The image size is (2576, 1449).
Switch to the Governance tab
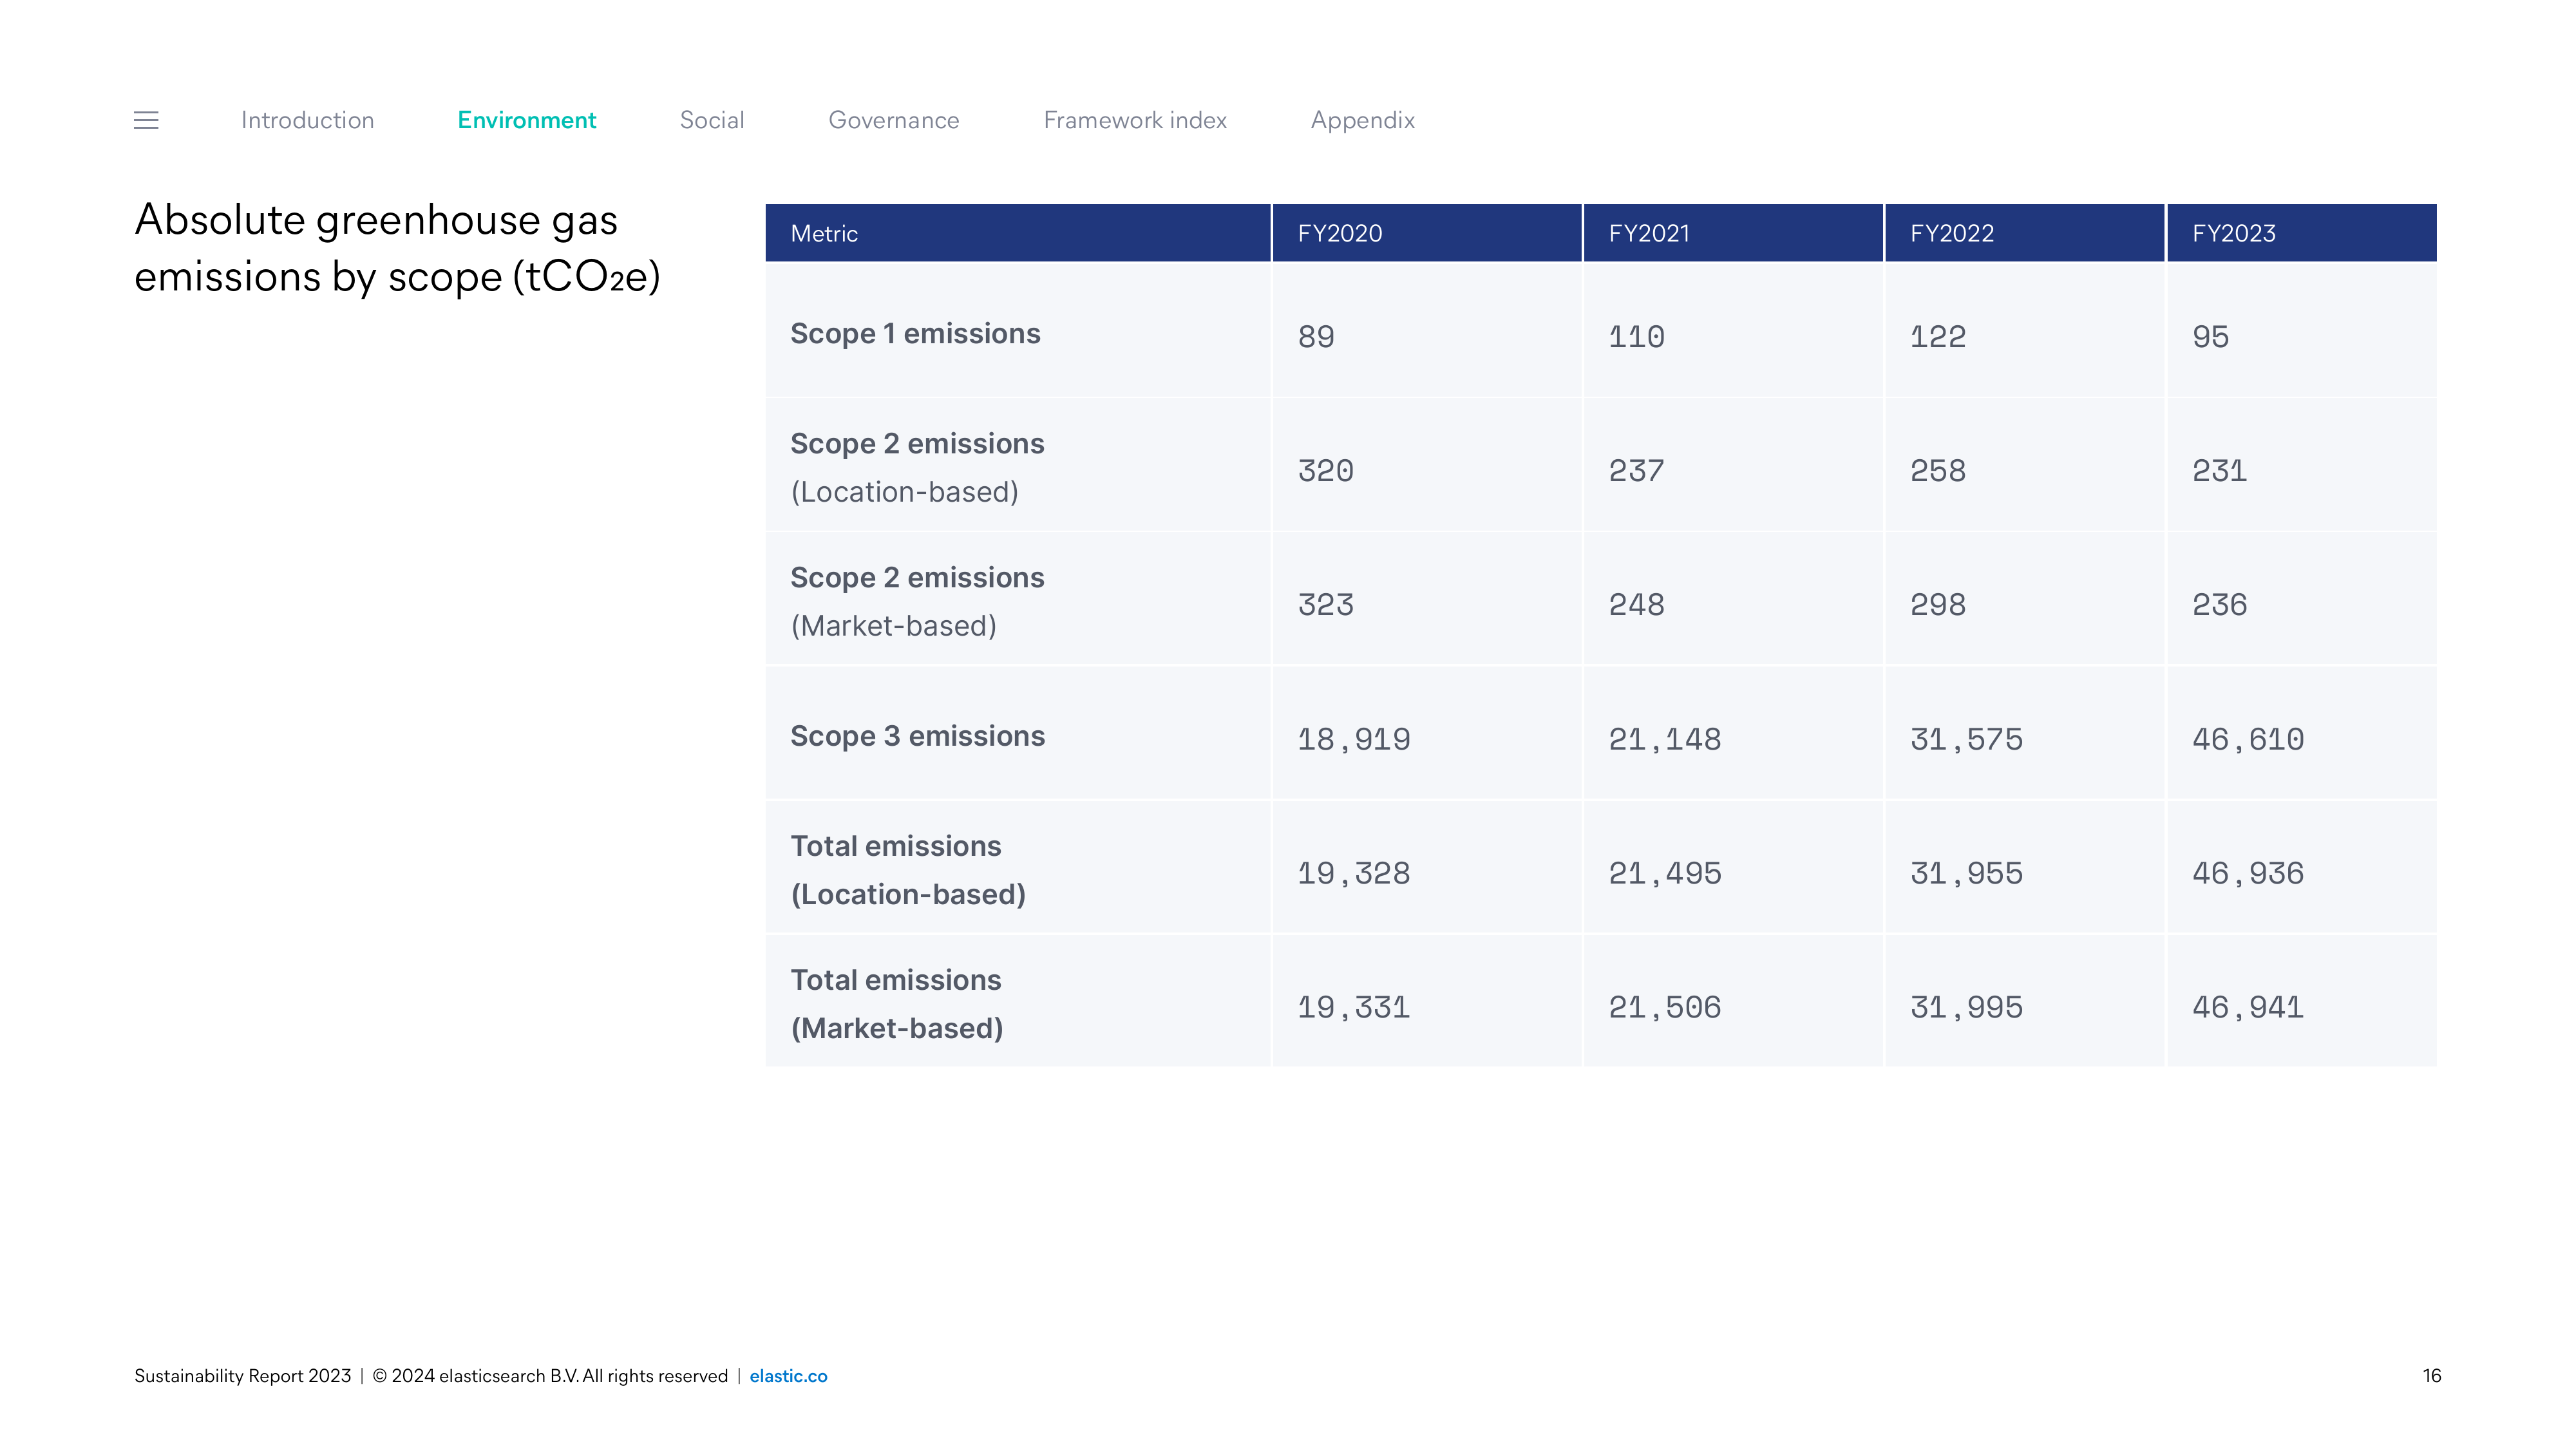coord(894,120)
